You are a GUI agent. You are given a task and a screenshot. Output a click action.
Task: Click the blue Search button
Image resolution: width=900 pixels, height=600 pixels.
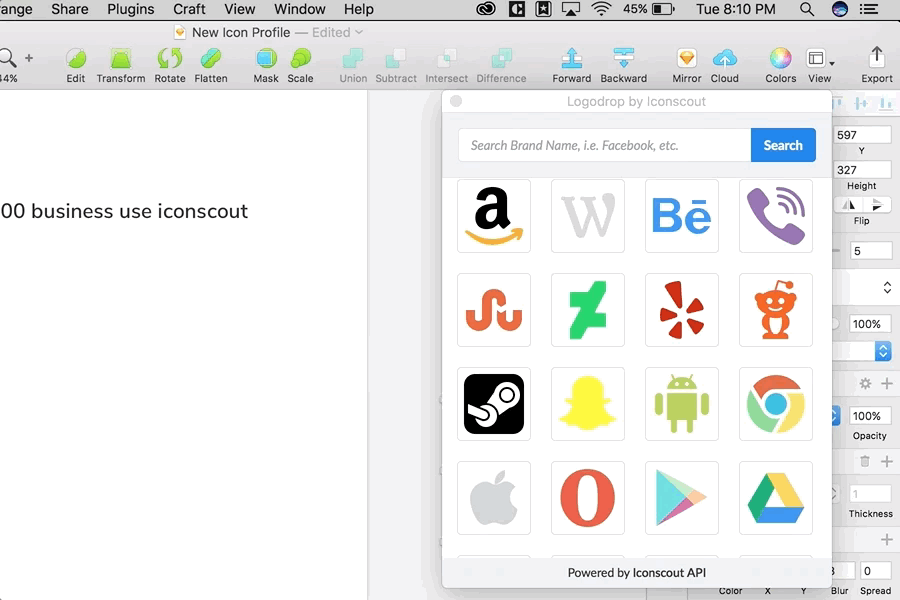coord(783,145)
